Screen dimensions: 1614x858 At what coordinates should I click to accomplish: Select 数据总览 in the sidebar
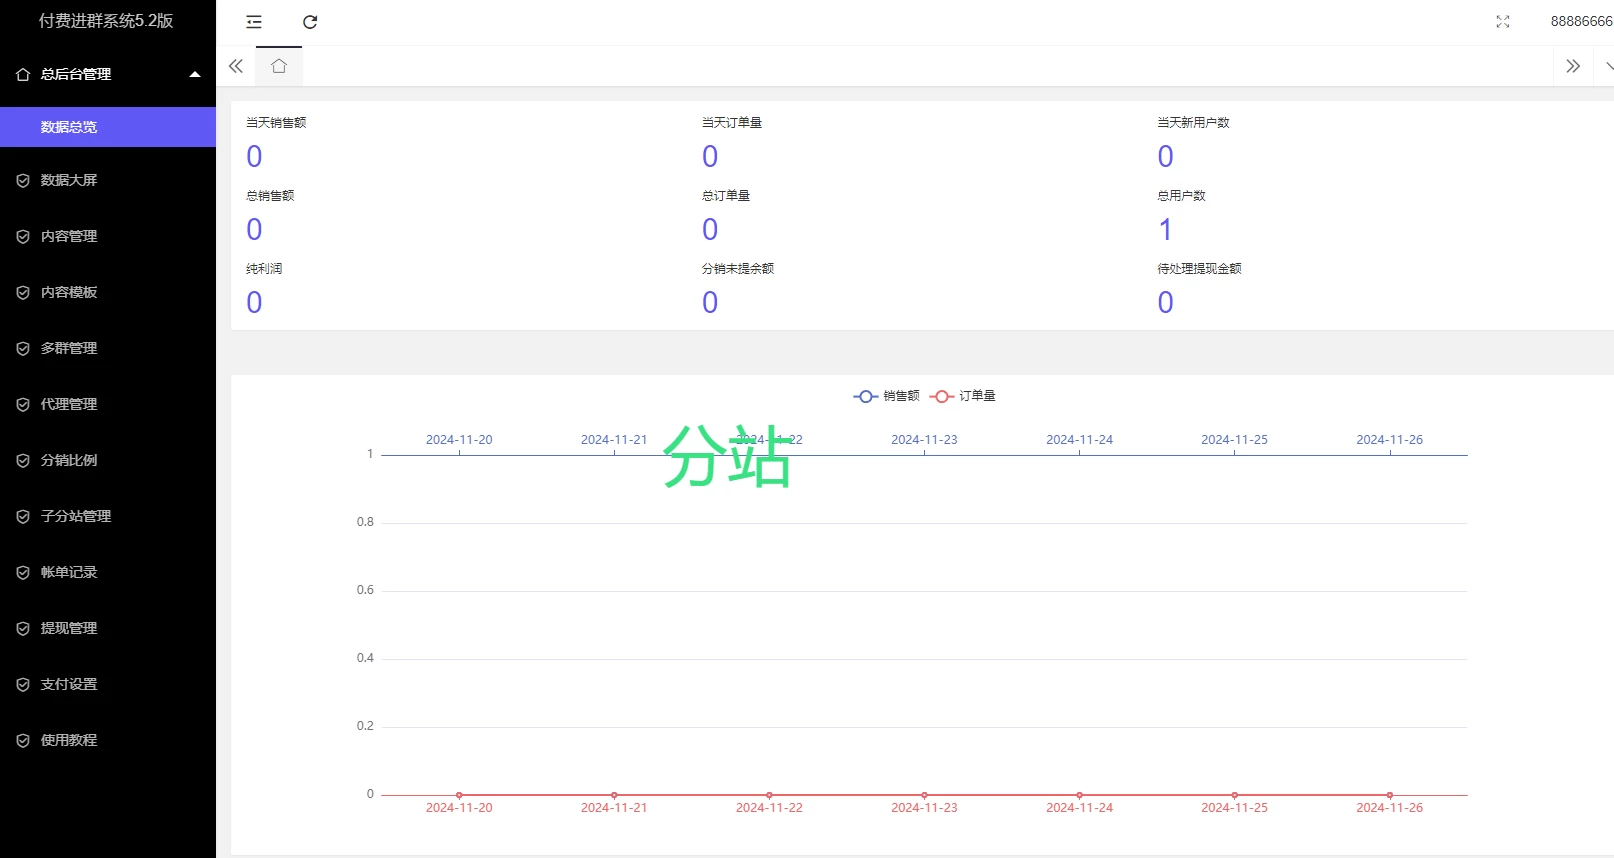(69, 127)
